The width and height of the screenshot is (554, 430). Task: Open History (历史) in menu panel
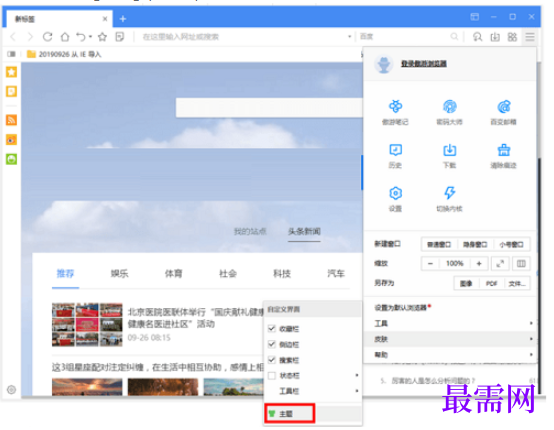[395, 156]
